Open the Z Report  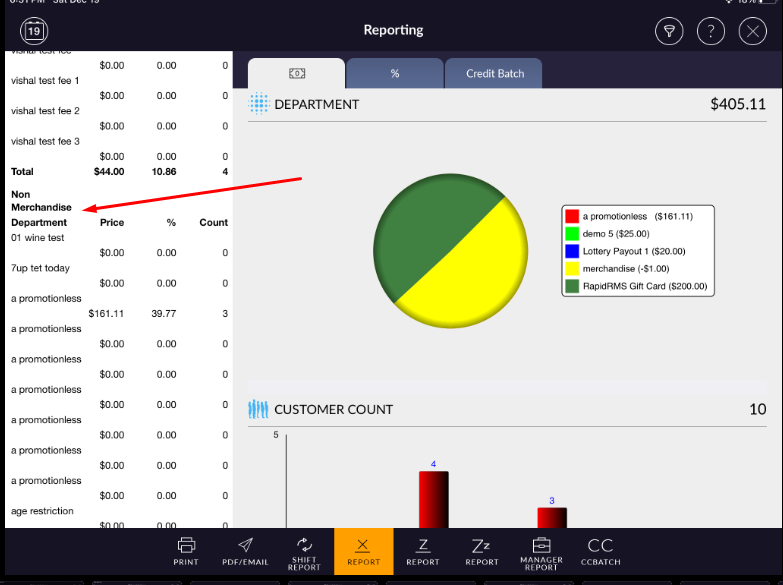click(x=422, y=551)
